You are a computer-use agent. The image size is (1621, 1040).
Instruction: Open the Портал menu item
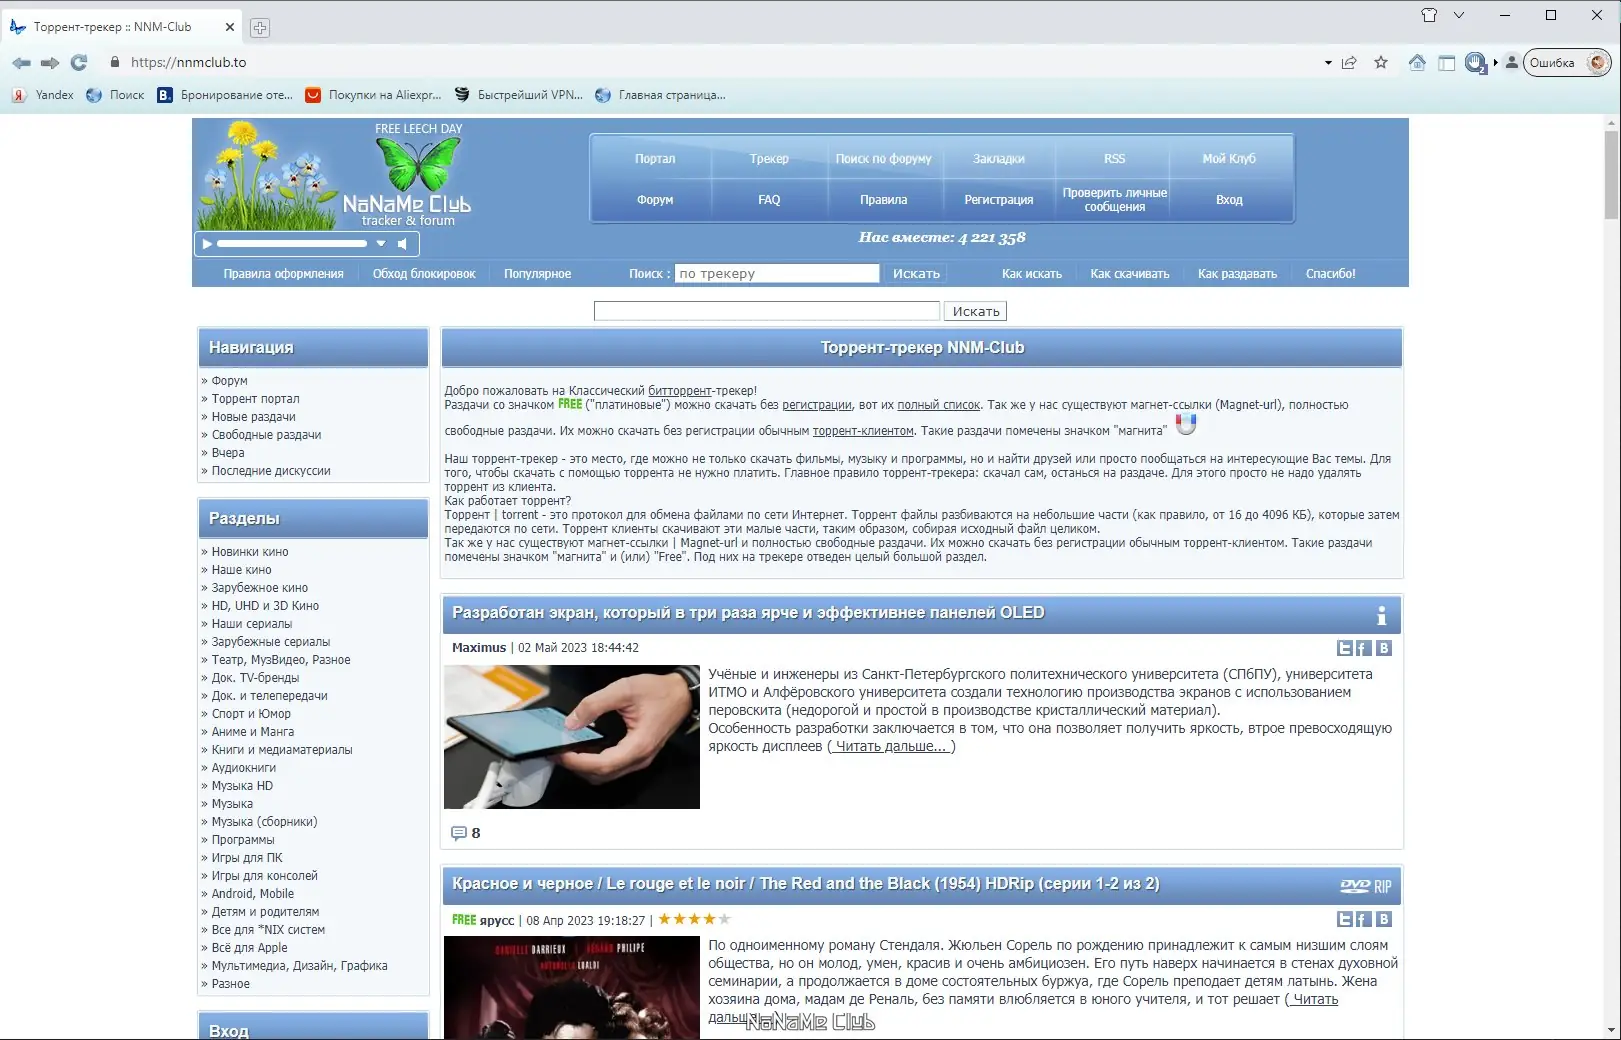(x=655, y=159)
